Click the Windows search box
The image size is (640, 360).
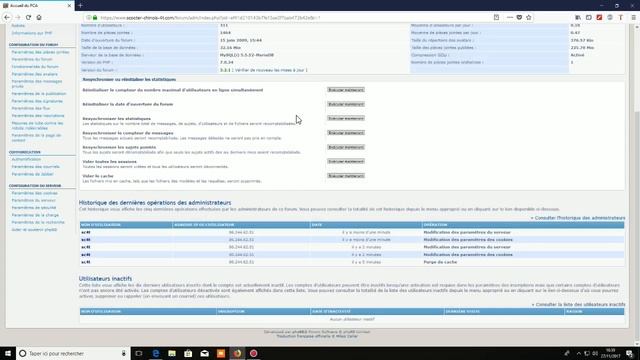click(73, 353)
